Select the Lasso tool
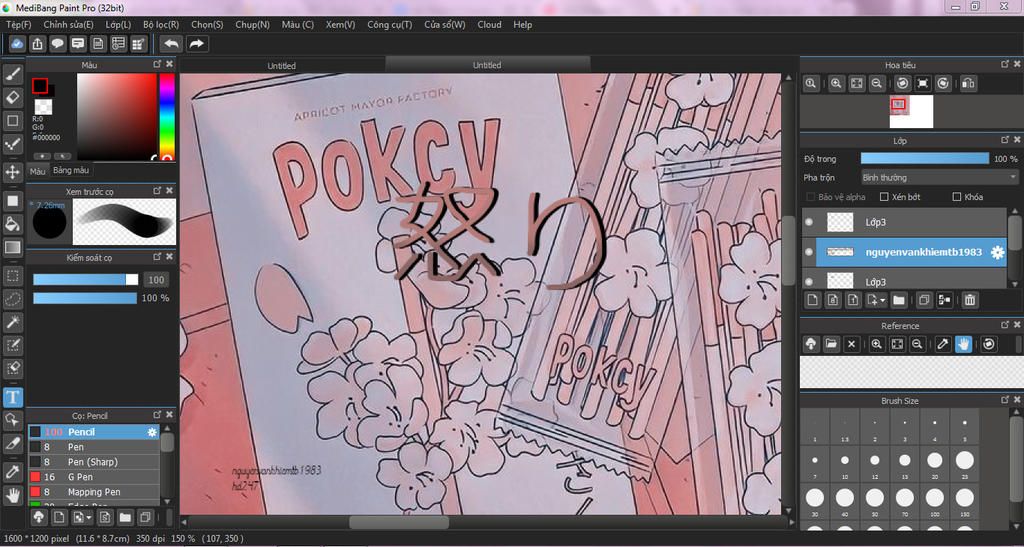This screenshot has width=1024, height=547. pos(12,299)
